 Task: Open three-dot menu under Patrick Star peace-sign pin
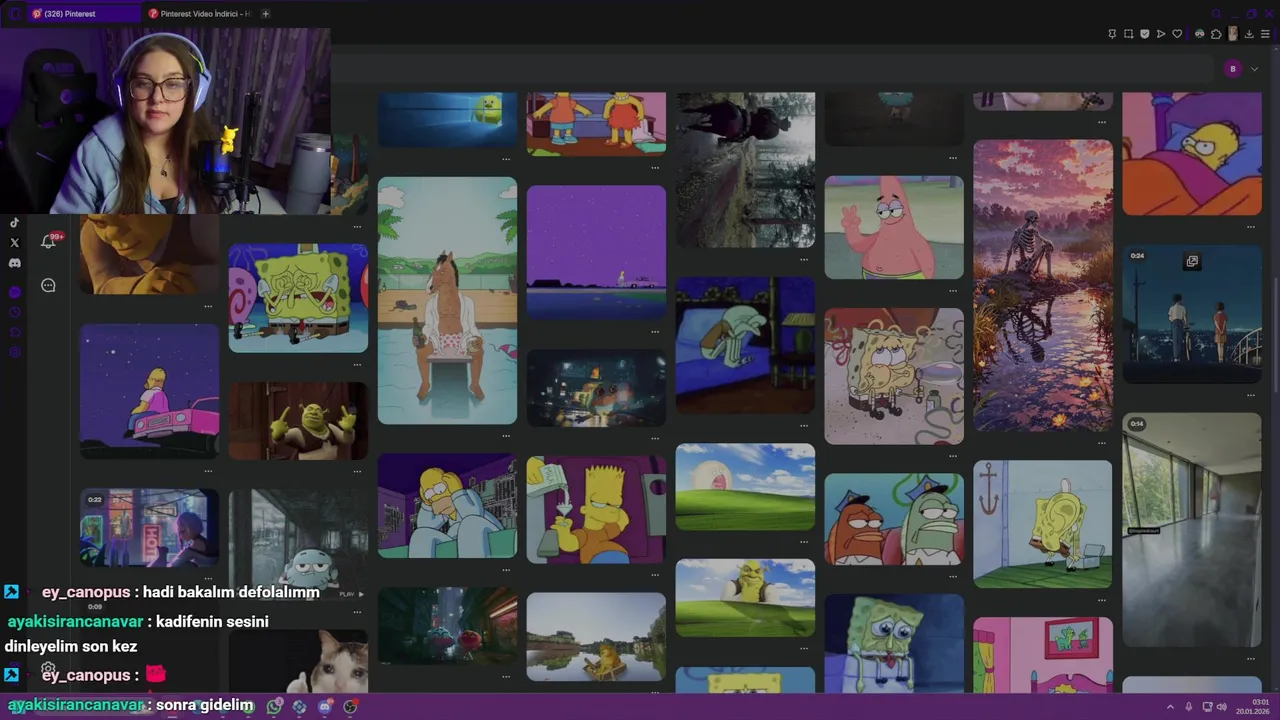pyautogui.click(x=953, y=290)
